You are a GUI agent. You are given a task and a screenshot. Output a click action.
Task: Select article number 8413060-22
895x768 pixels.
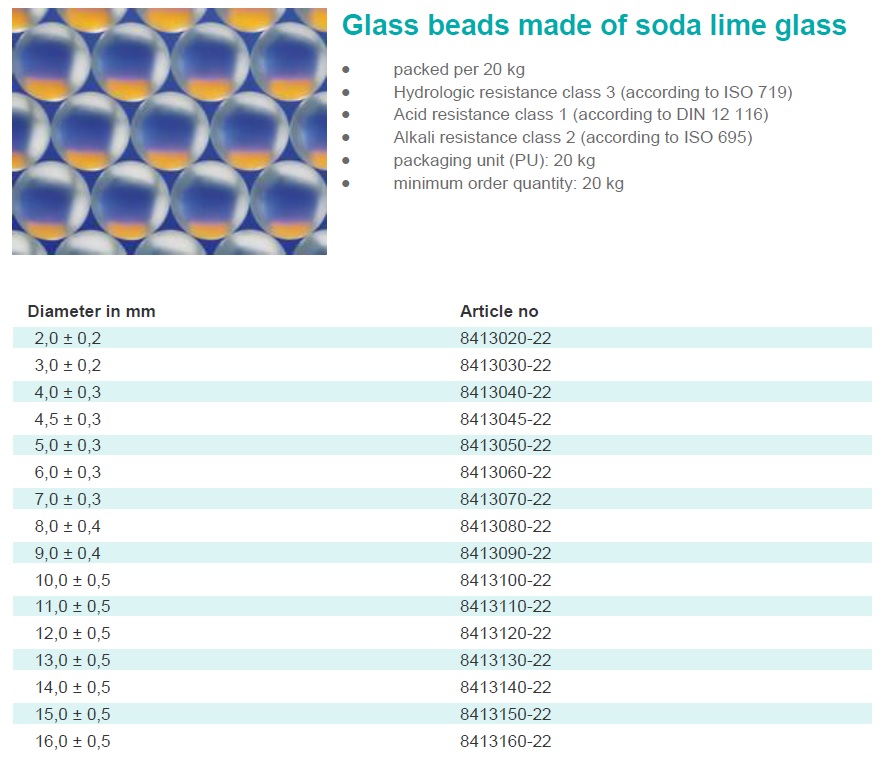coord(506,472)
